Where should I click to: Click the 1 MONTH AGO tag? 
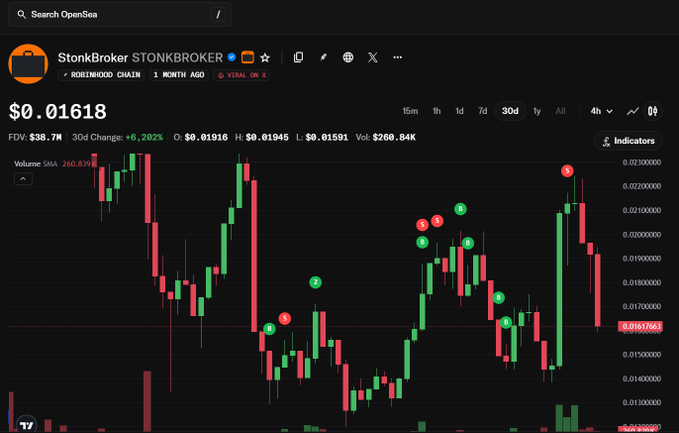[179, 75]
